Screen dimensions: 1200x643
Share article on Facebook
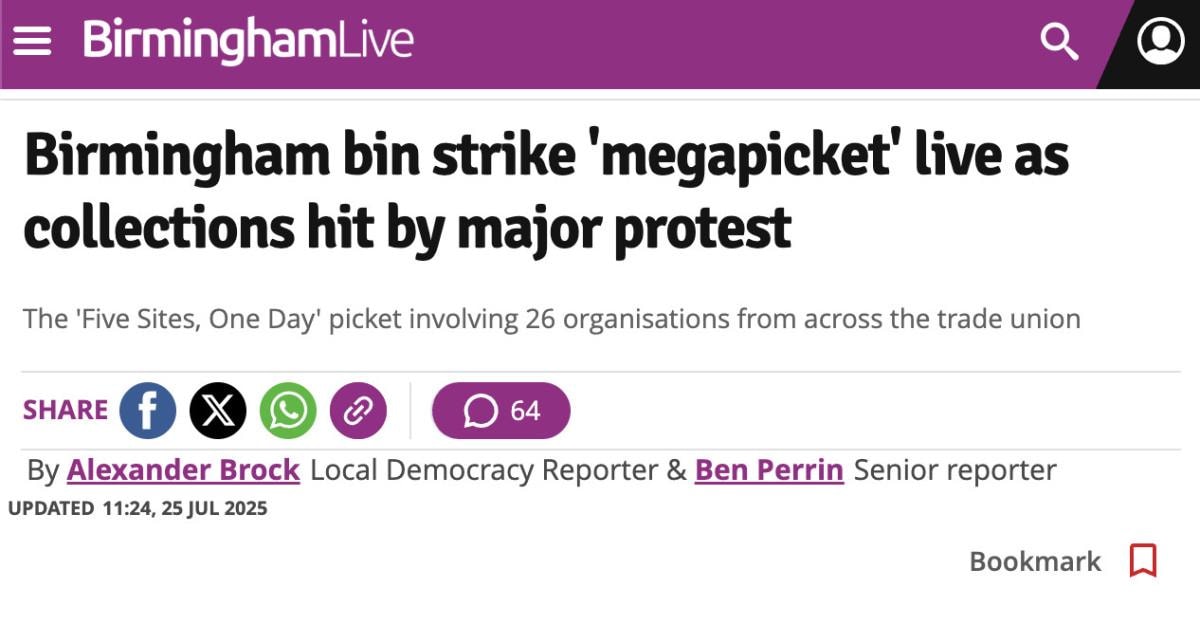(x=148, y=411)
